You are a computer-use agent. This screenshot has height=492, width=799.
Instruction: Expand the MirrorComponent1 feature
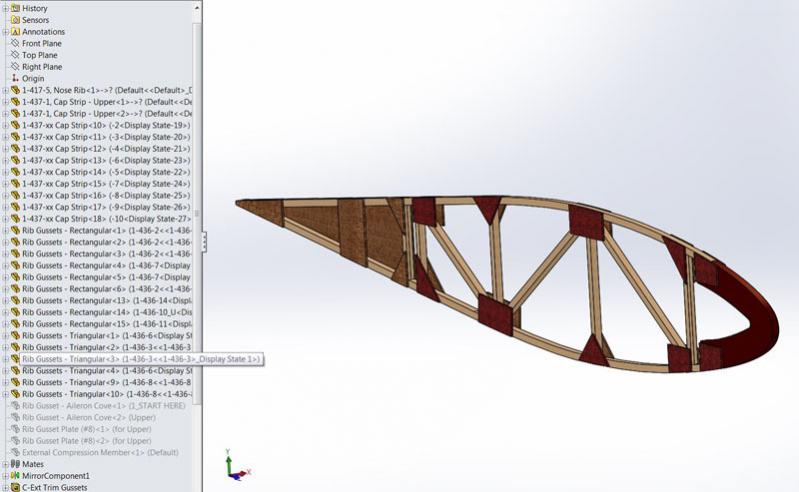pos(6,476)
